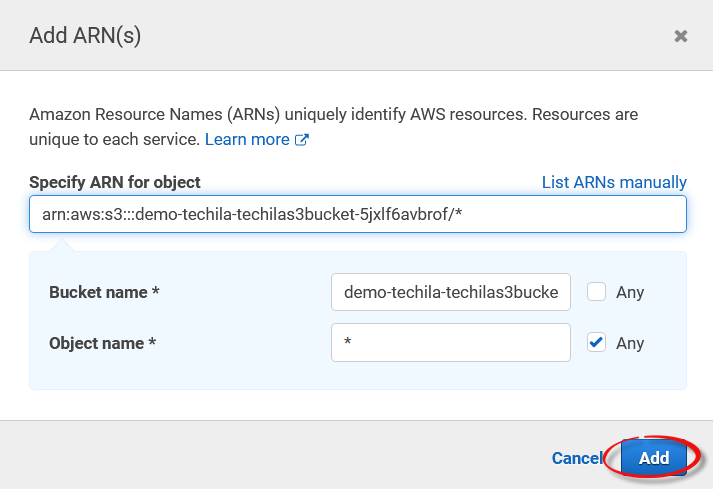
Task: Click the Specify ARN for object heading
Action: click(115, 182)
